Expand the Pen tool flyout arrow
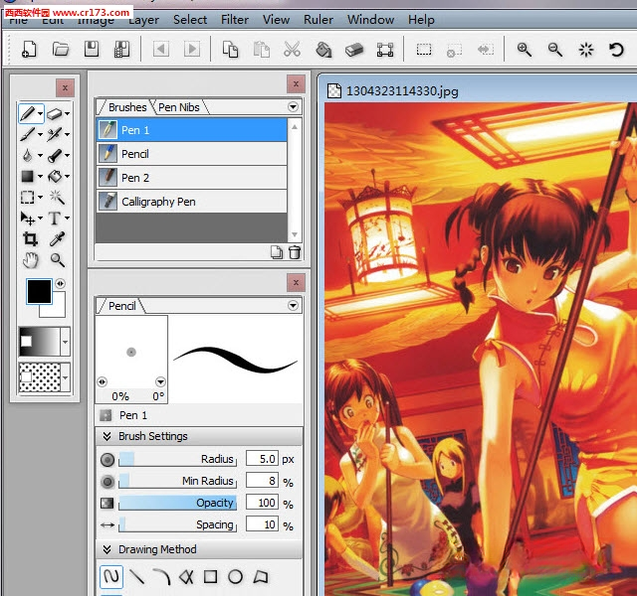The height and width of the screenshot is (596, 637). [40, 114]
